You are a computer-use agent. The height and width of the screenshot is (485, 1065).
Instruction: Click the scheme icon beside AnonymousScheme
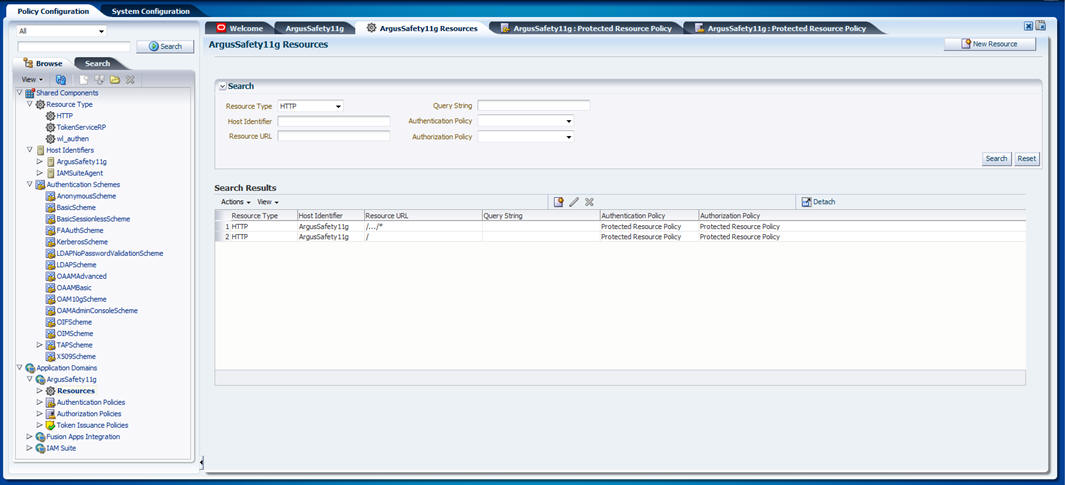click(x=50, y=196)
